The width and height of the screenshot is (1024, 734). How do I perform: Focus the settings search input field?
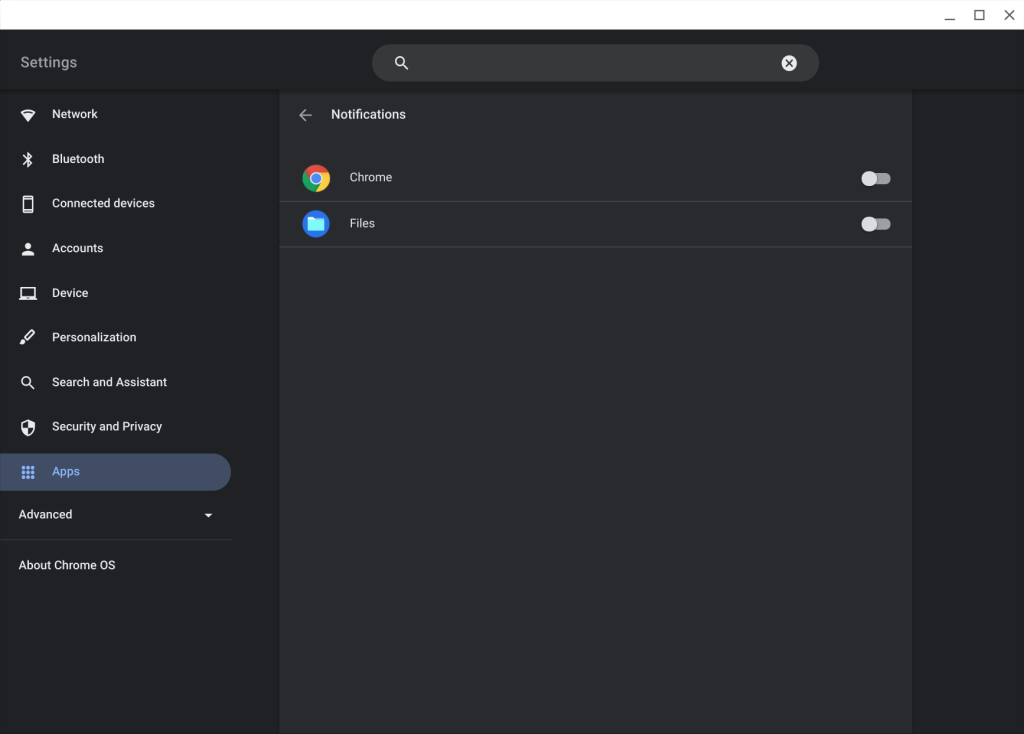(595, 63)
